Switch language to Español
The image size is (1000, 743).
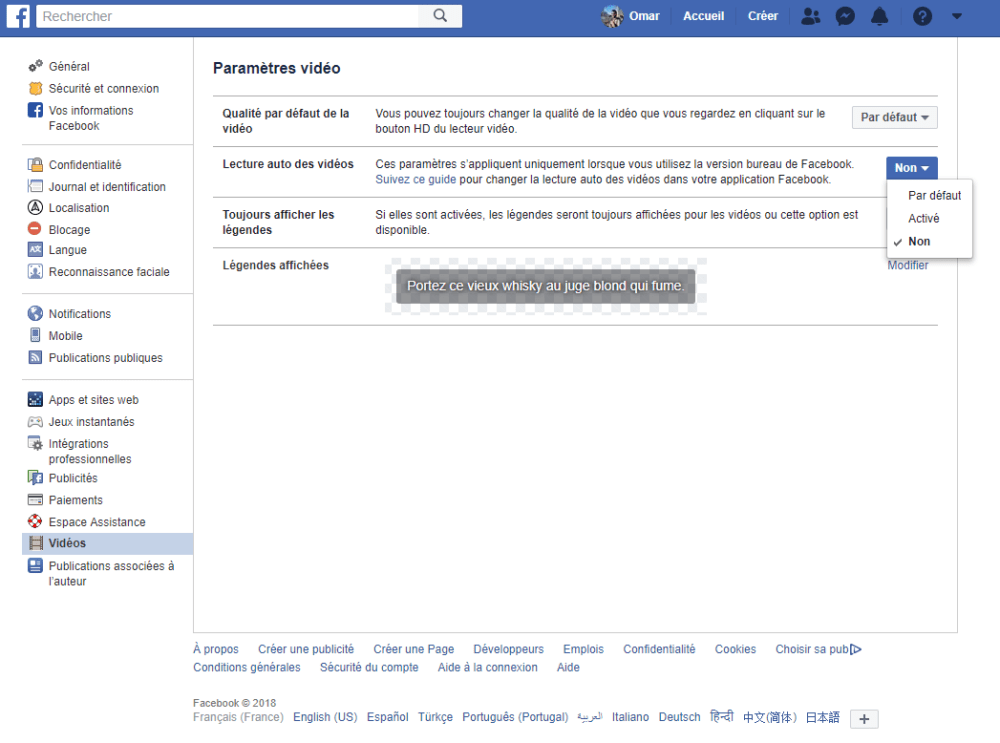387,717
